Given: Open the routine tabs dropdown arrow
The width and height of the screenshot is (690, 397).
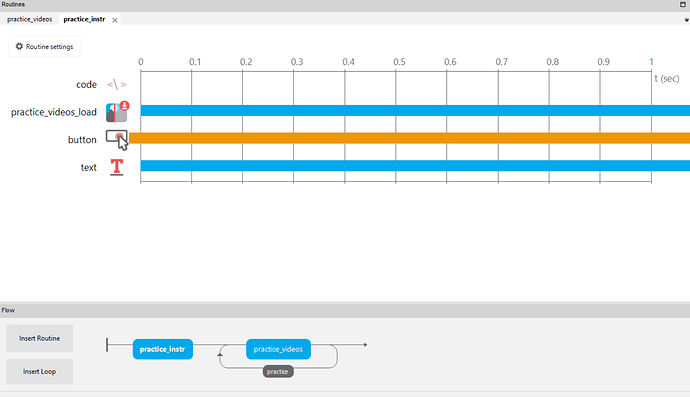Looking at the screenshot, I should pos(686,20).
